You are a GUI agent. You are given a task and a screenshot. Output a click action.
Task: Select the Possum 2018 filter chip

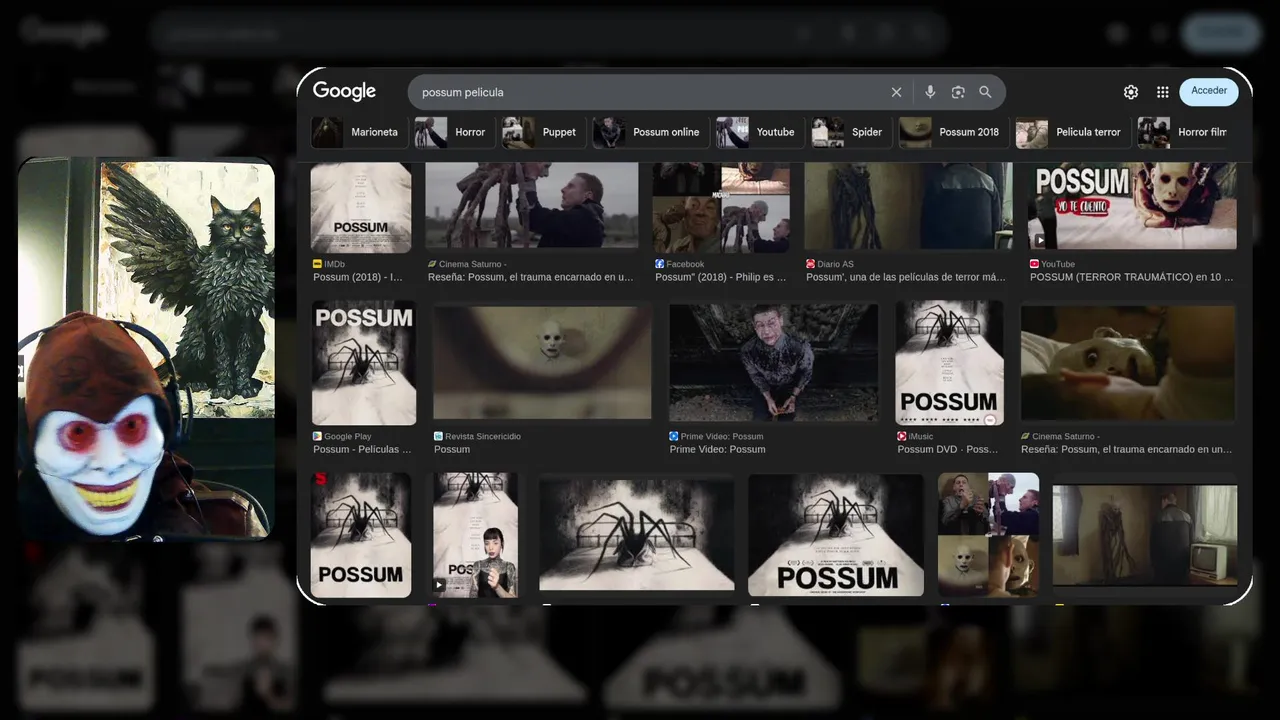953,132
